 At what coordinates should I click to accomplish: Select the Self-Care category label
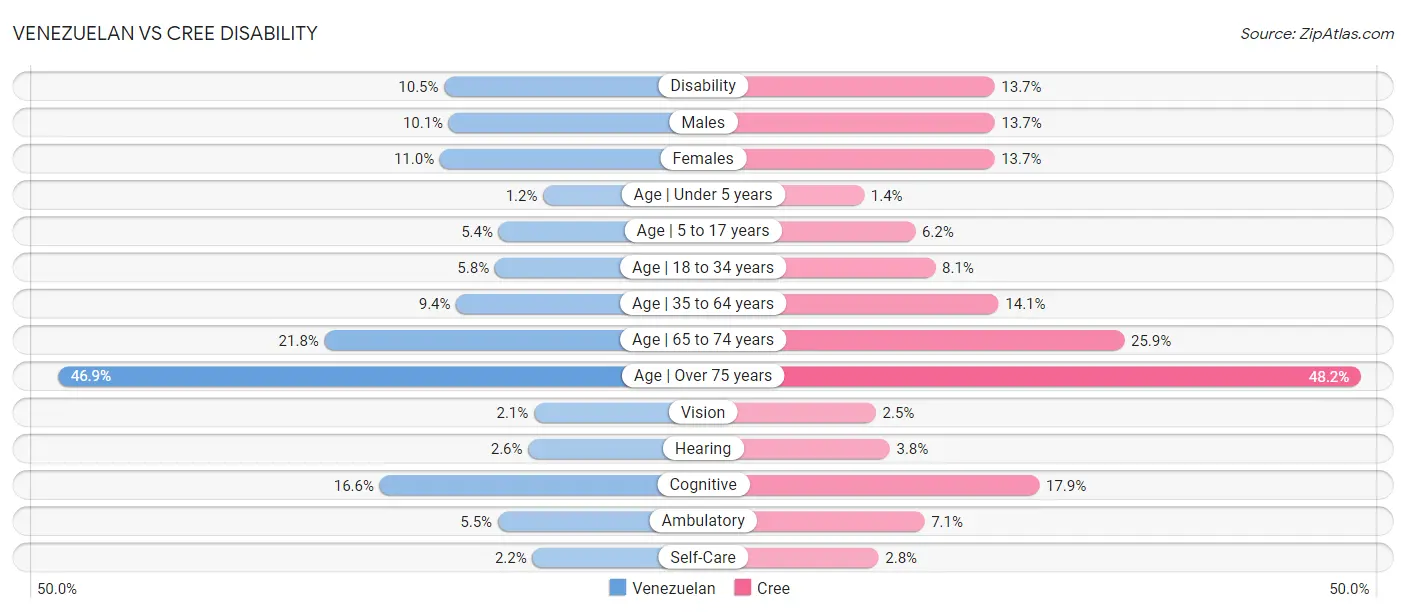click(703, 557)
